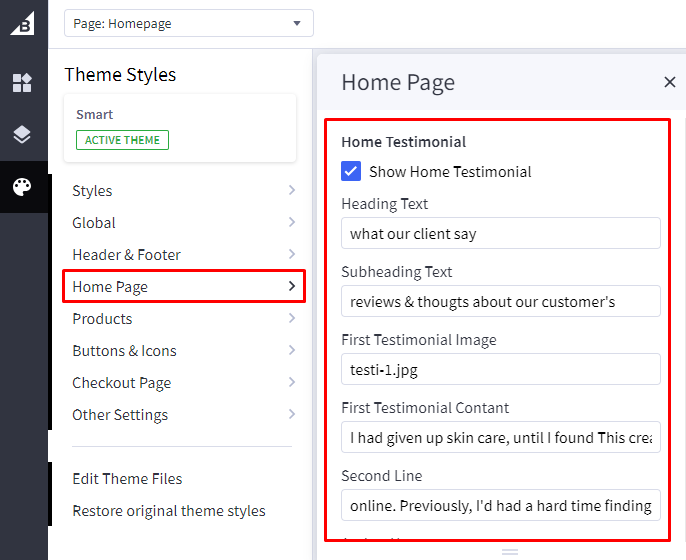Go to Checkout Page settings
Image resolution: width=686 pixels, height=560 pixels.
[182, 383]
